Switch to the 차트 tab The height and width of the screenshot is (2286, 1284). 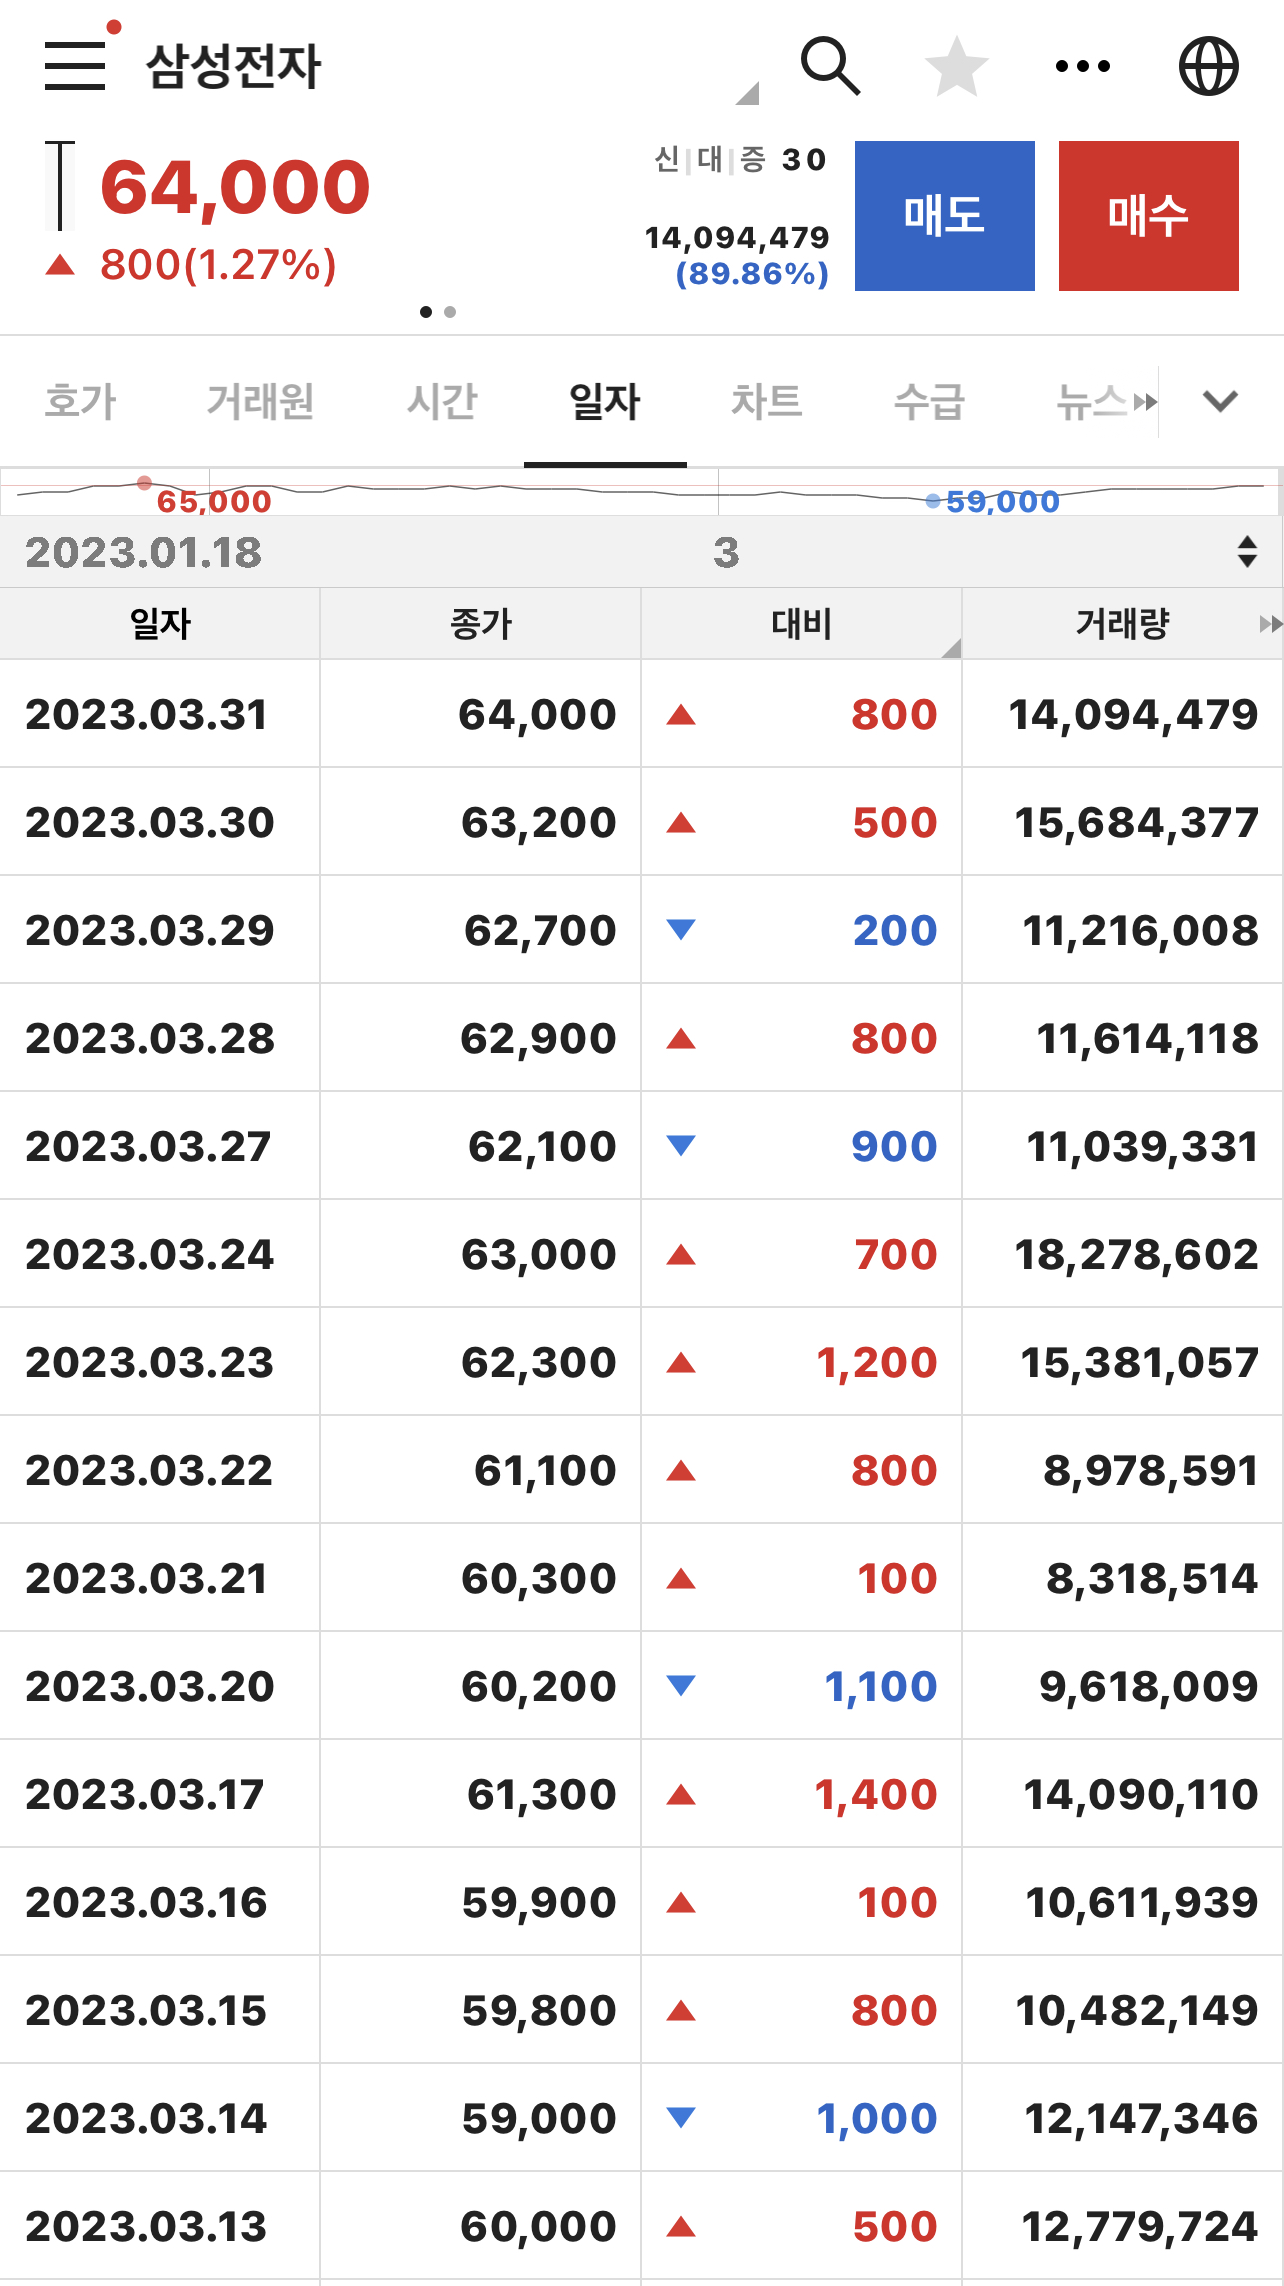tap(767, 401)
